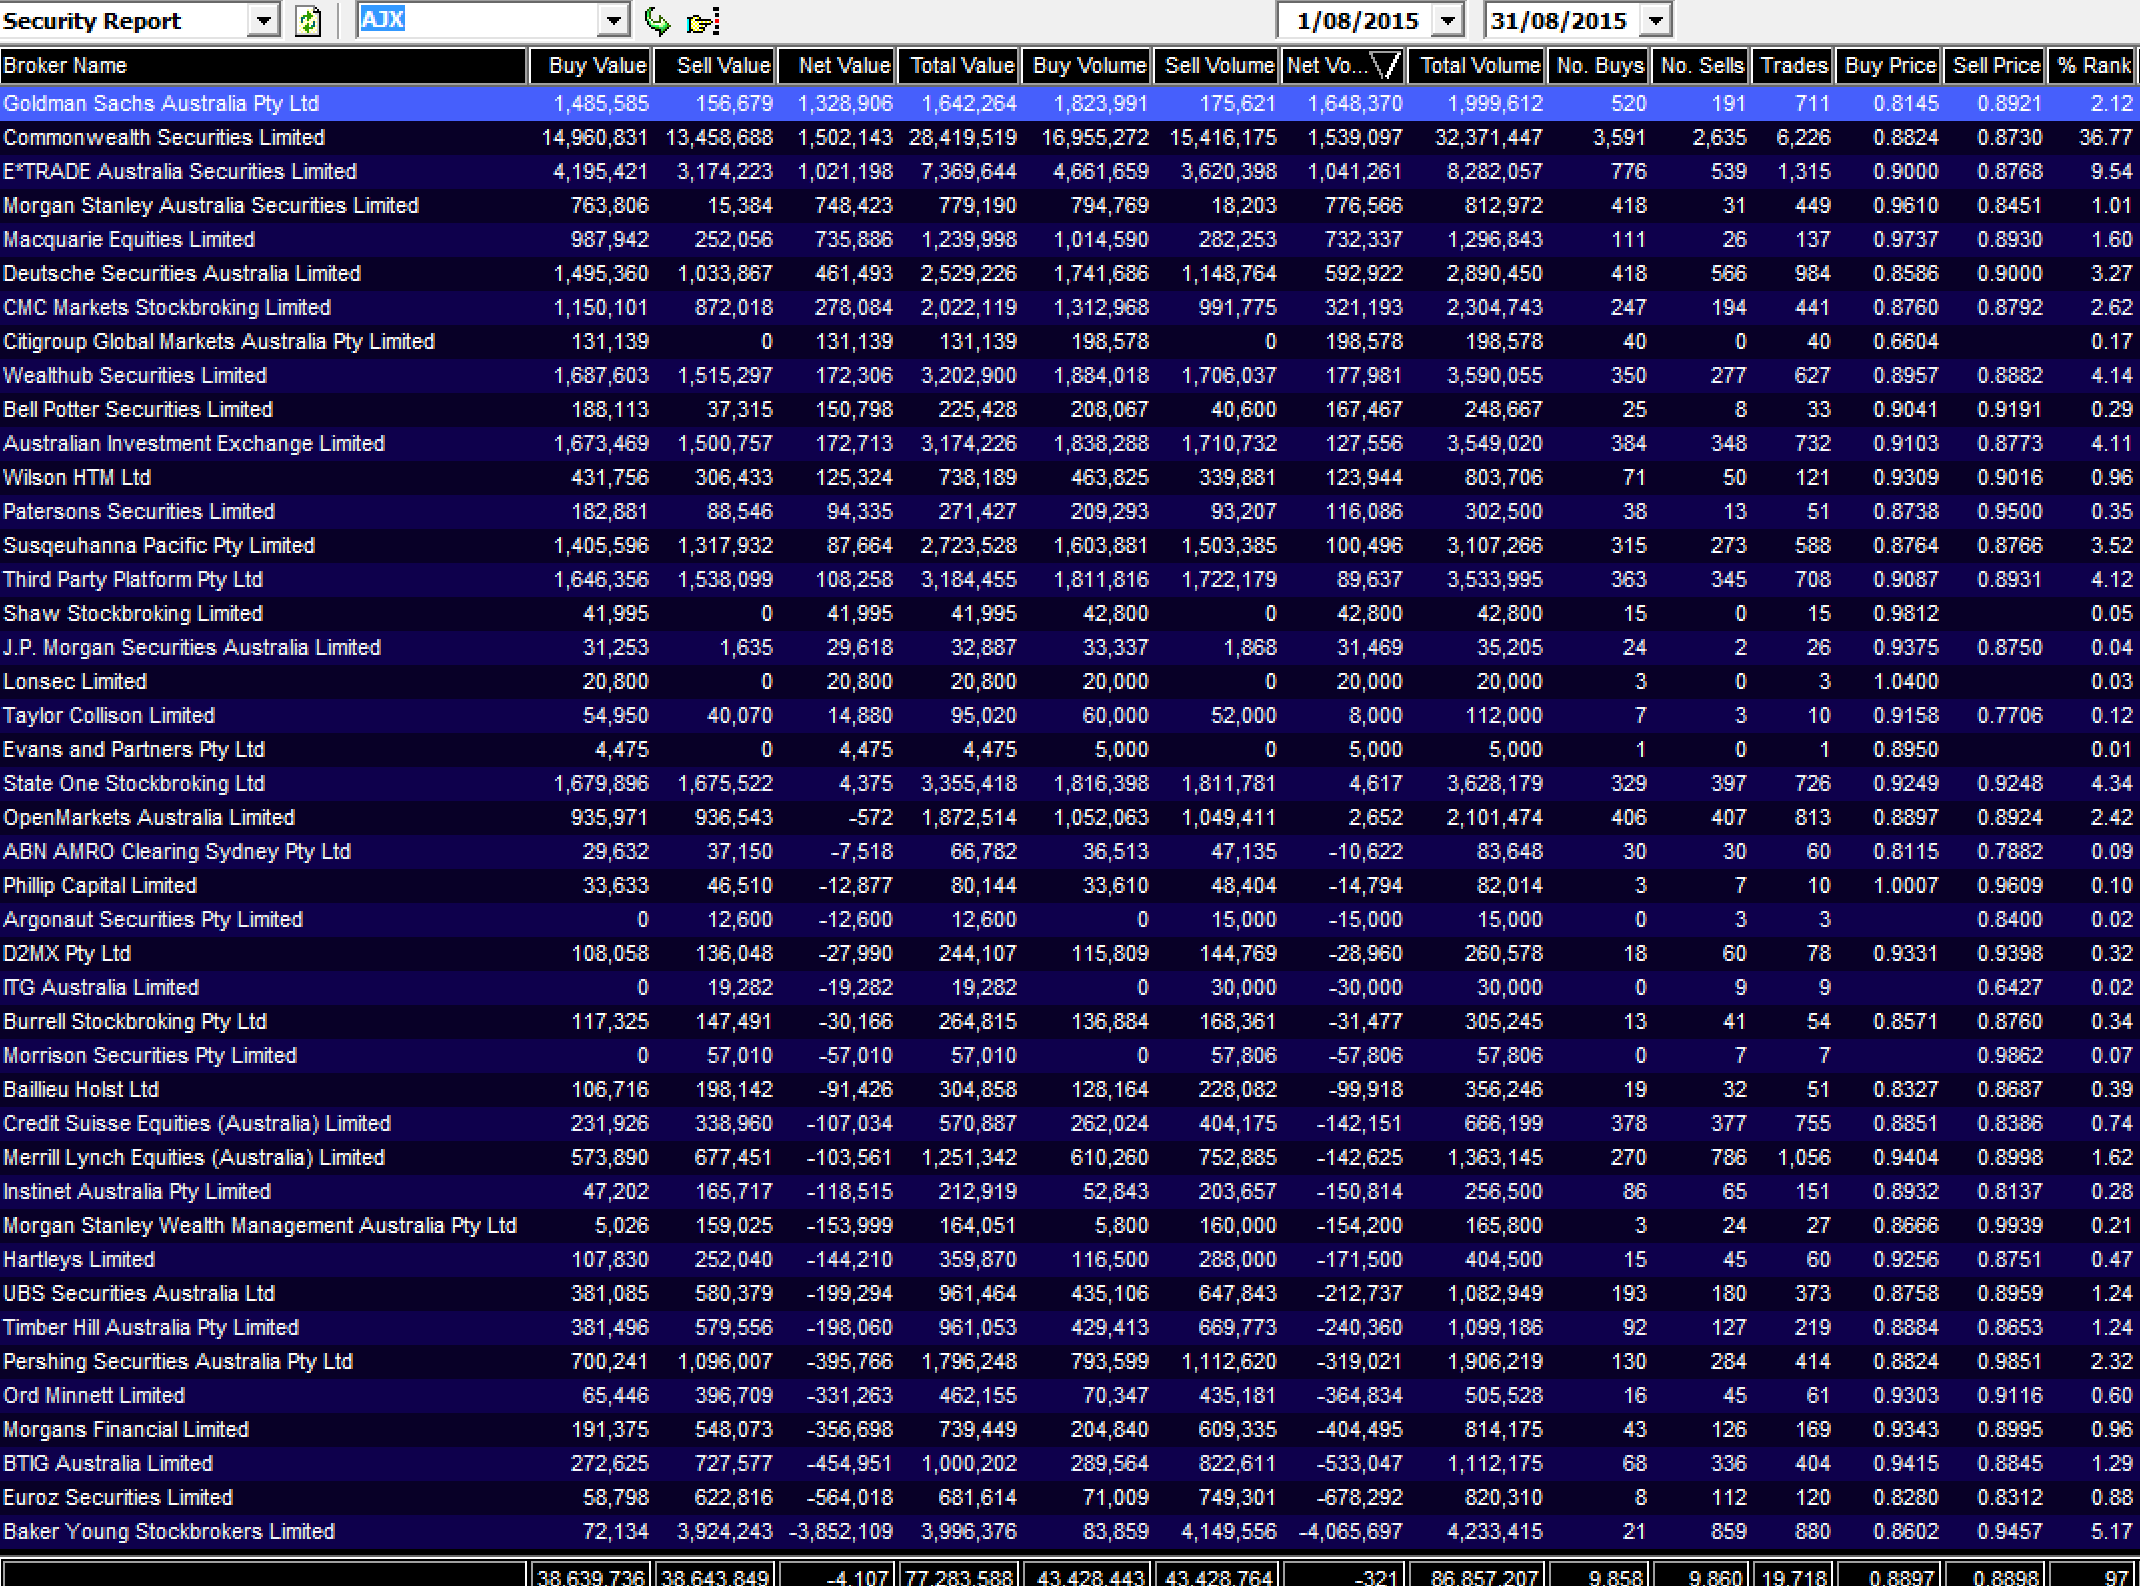Select E*TRADE Australia Securities Limited row
Image resolution: width=2140 pixels, height=1586 pixels.
click(x=1068, y=172)
